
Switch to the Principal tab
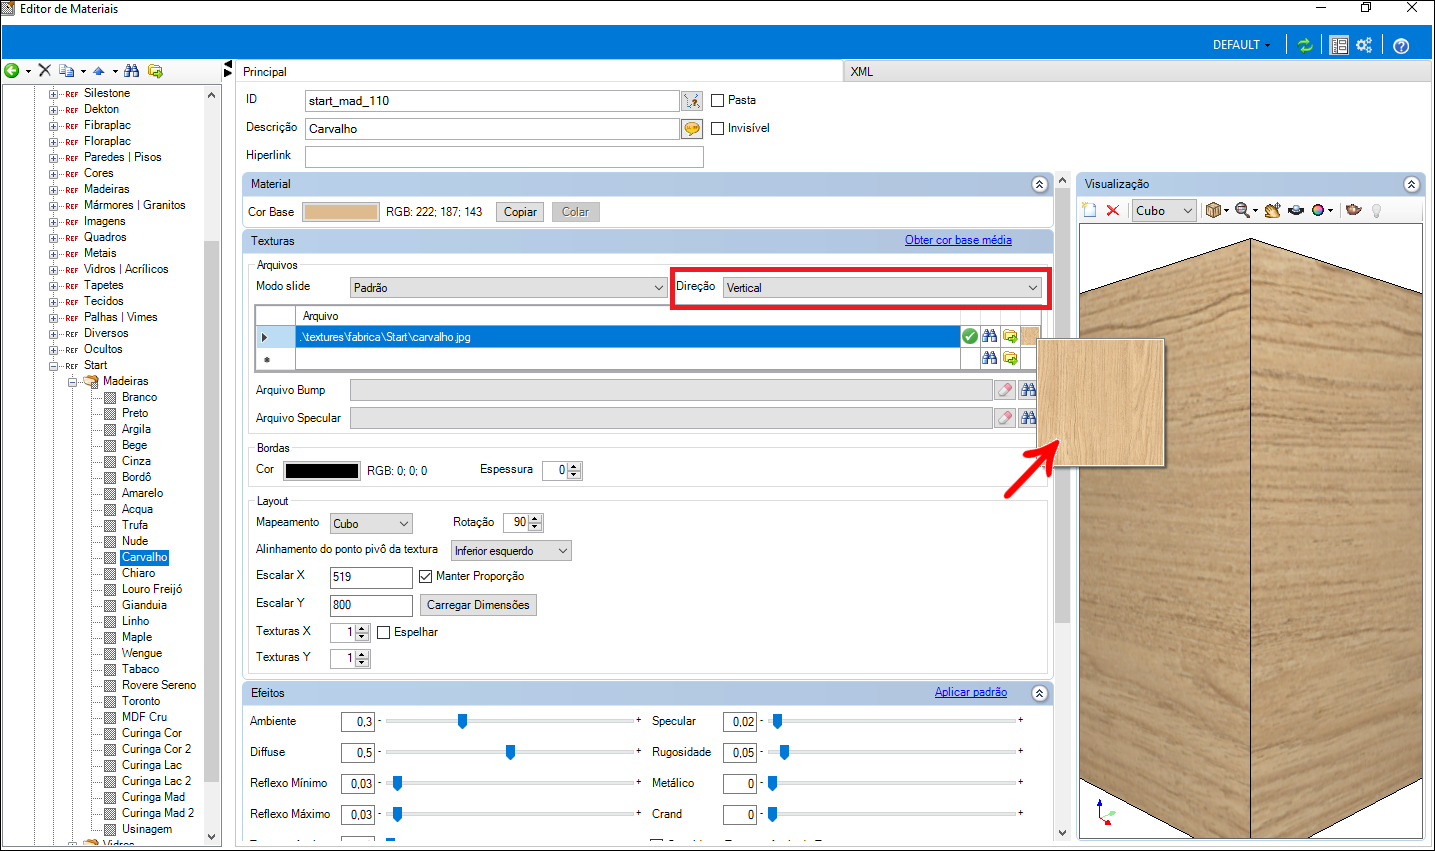click(x=265, y=72)
